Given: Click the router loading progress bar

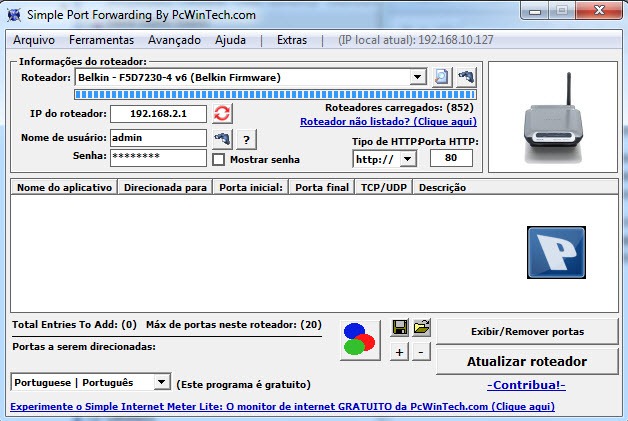Looking at the screenshot, I should pos(275,95).
